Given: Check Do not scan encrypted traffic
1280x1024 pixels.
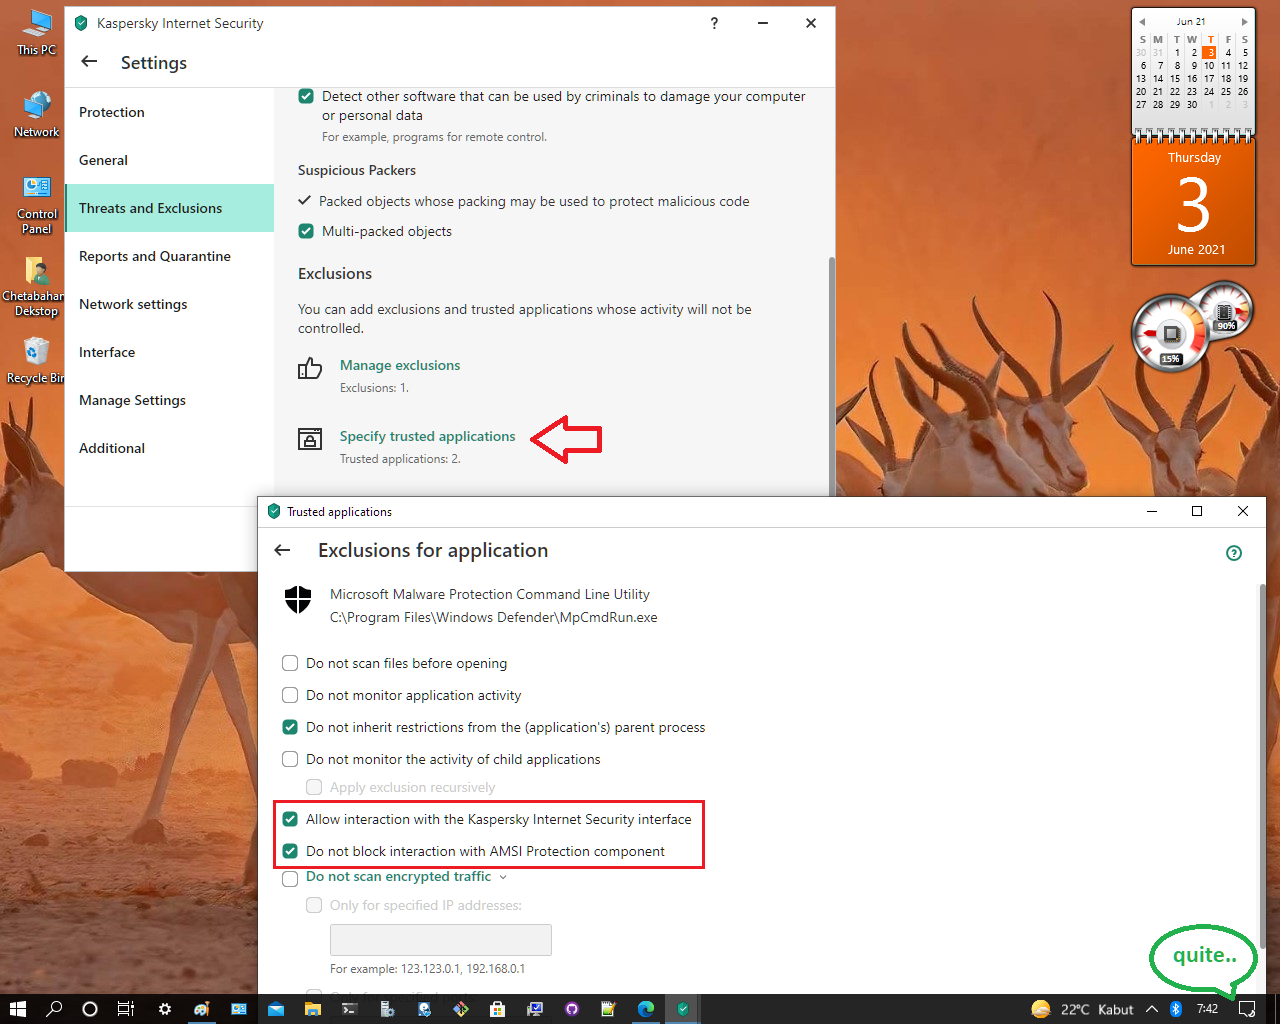Looking at the screenshot, I should 290,879.
